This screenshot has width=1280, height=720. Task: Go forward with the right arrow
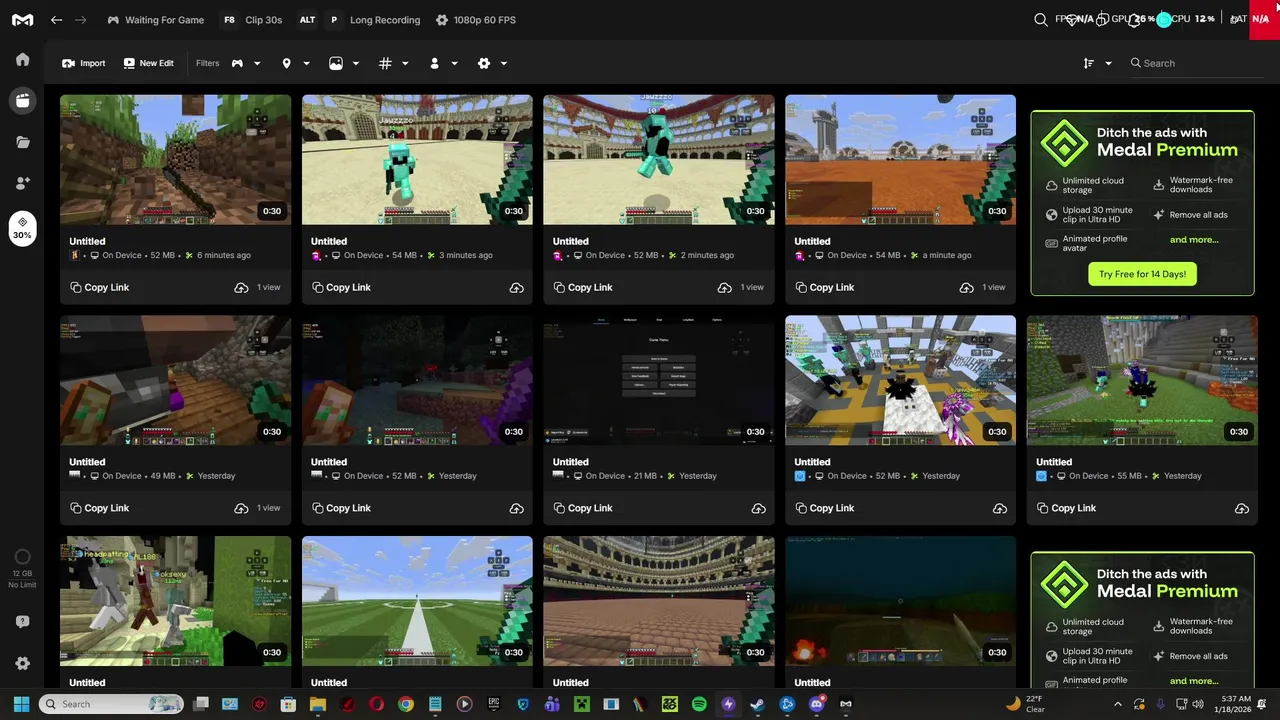pos(81,20)
